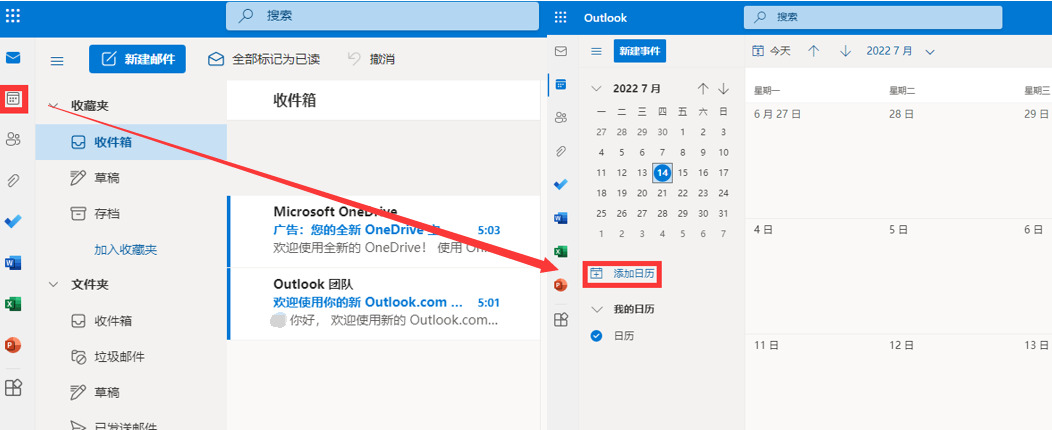Launch Word from the mail view sidebar

coord(13,263)
